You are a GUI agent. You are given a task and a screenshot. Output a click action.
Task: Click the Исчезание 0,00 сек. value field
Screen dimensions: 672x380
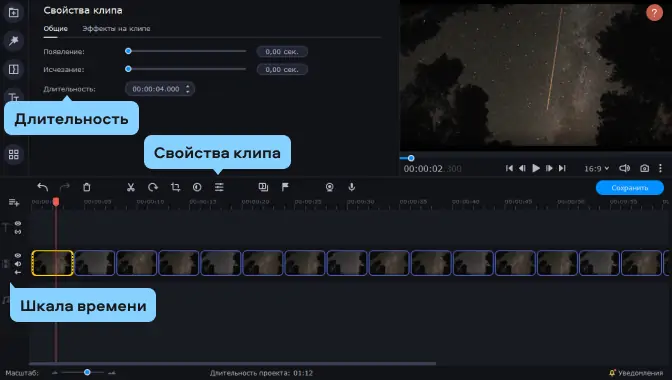(282, 69)
